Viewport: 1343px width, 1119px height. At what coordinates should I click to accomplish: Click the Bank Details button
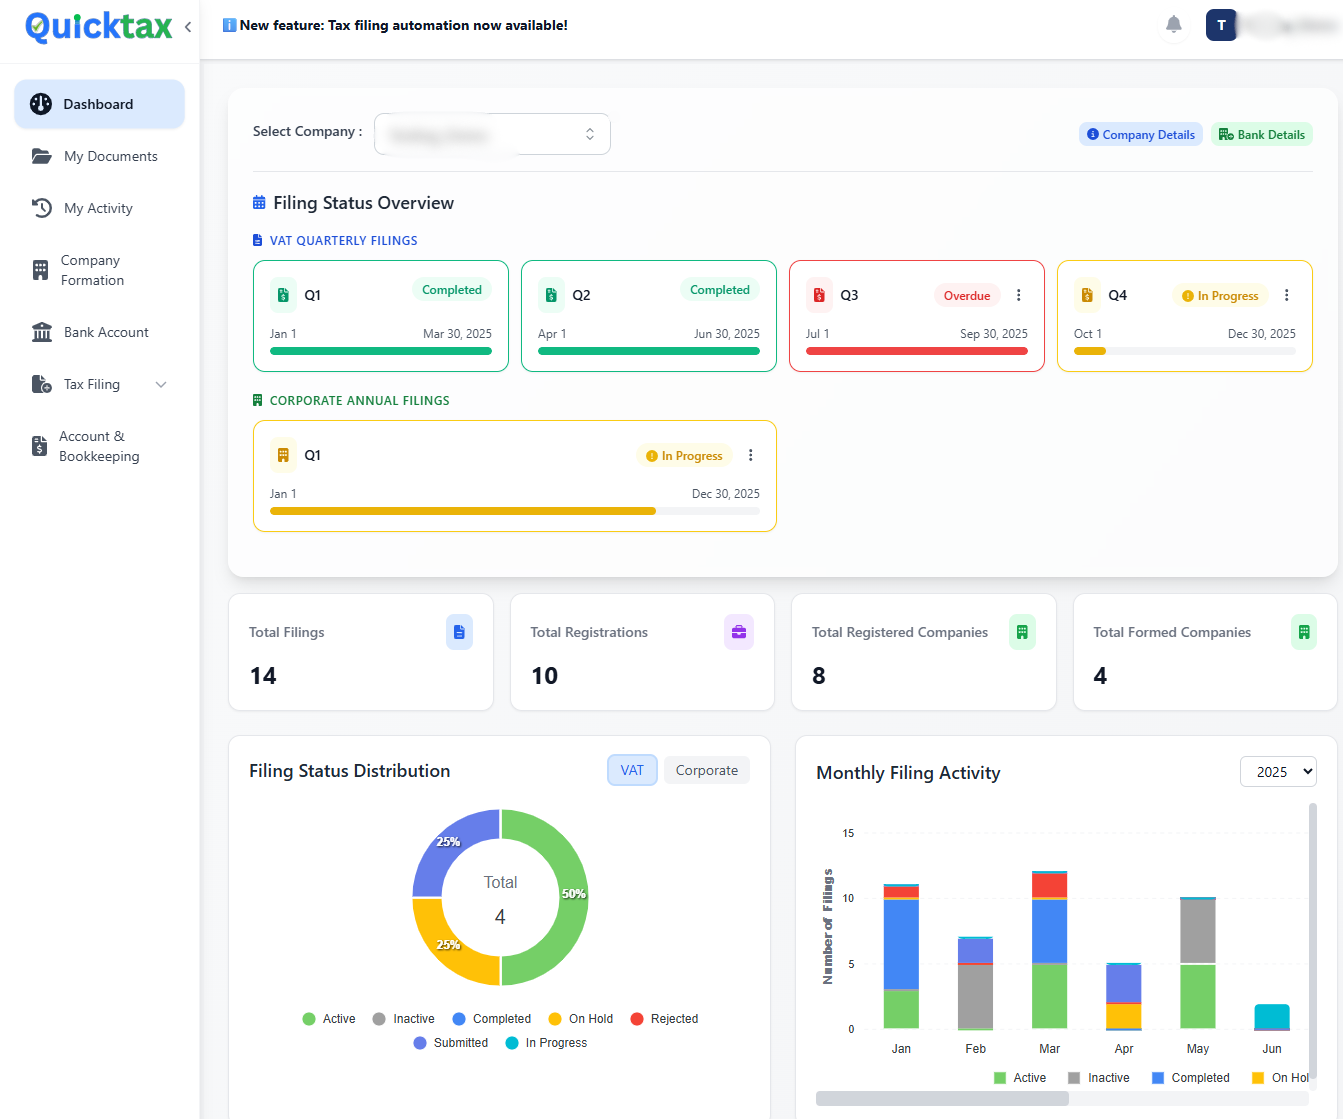(x=1261, y=134)
